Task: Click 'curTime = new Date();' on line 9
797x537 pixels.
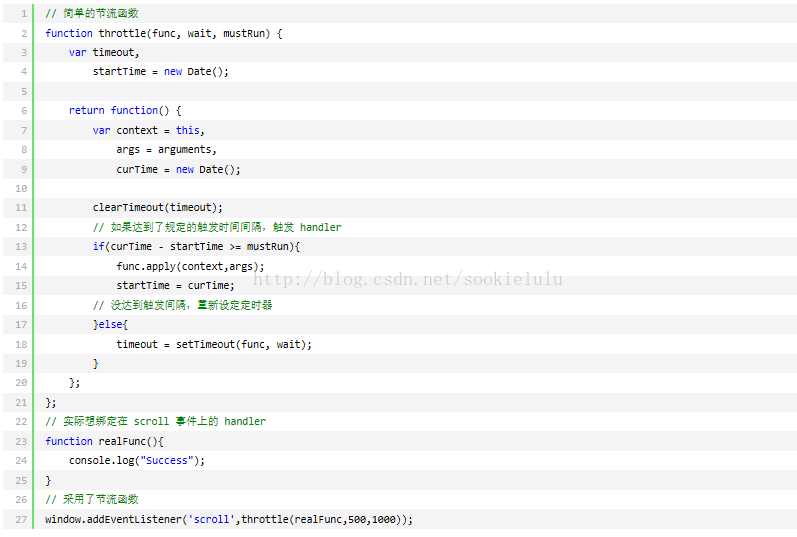Action: pyautogui.click(x=178, y=169)
